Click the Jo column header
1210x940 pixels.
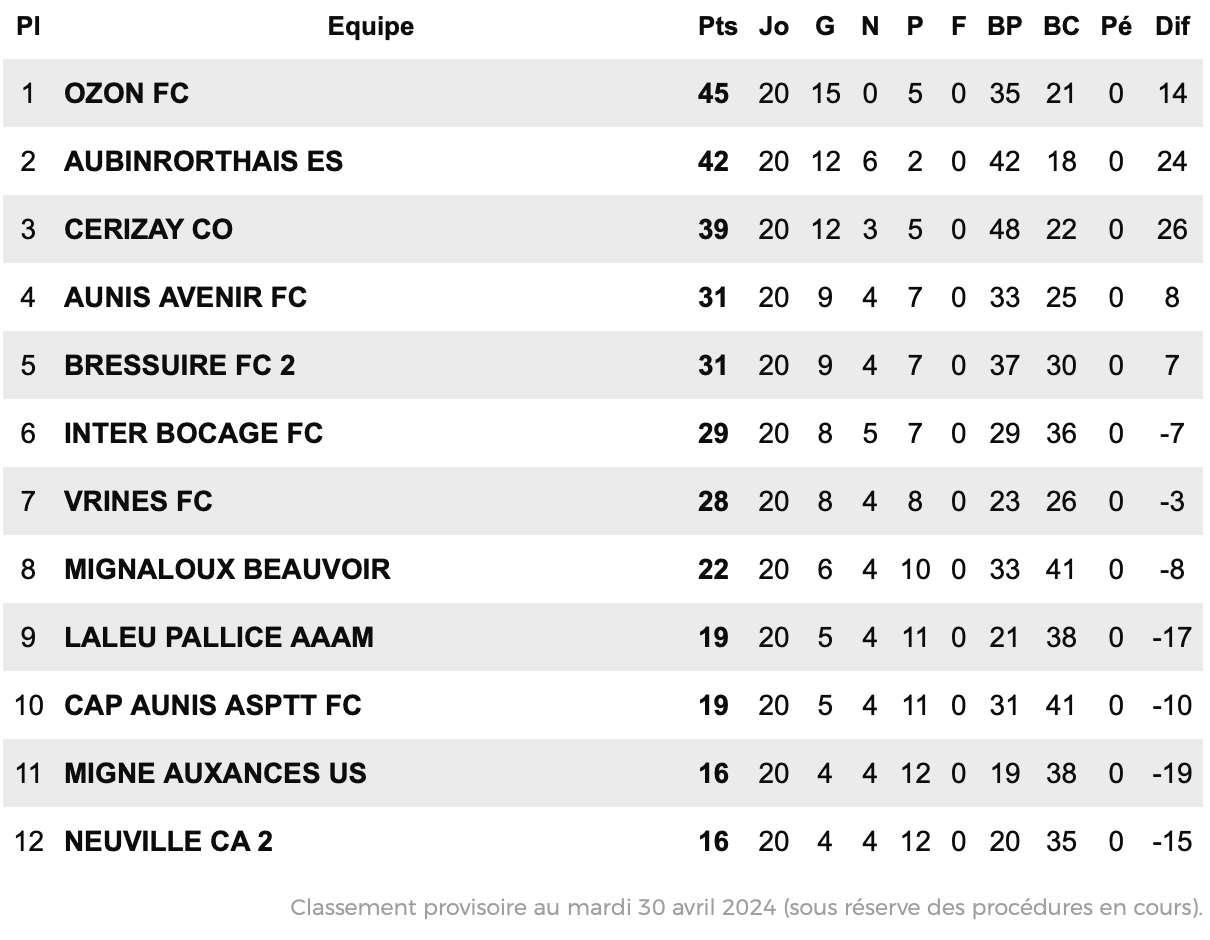click(x=773, y=26)
